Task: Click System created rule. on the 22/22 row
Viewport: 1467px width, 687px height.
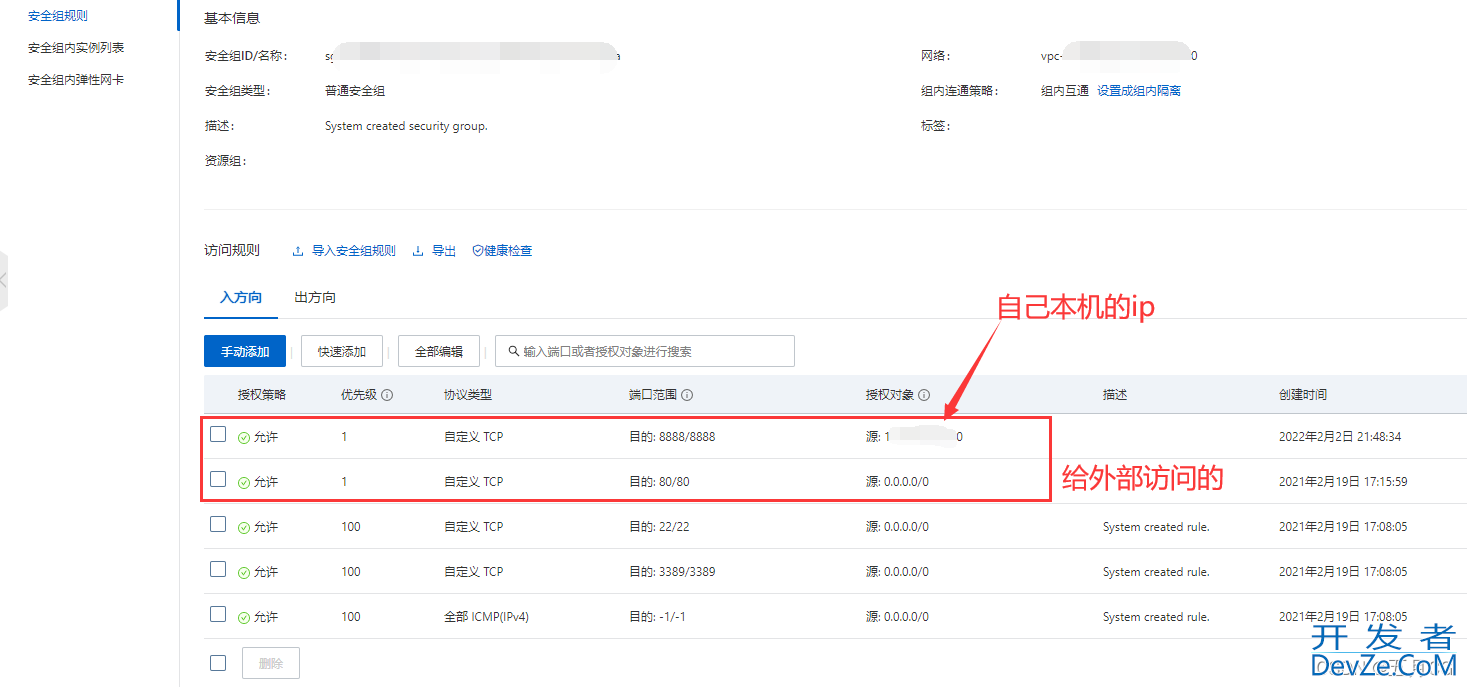Action: click(x=1156, y=527)
